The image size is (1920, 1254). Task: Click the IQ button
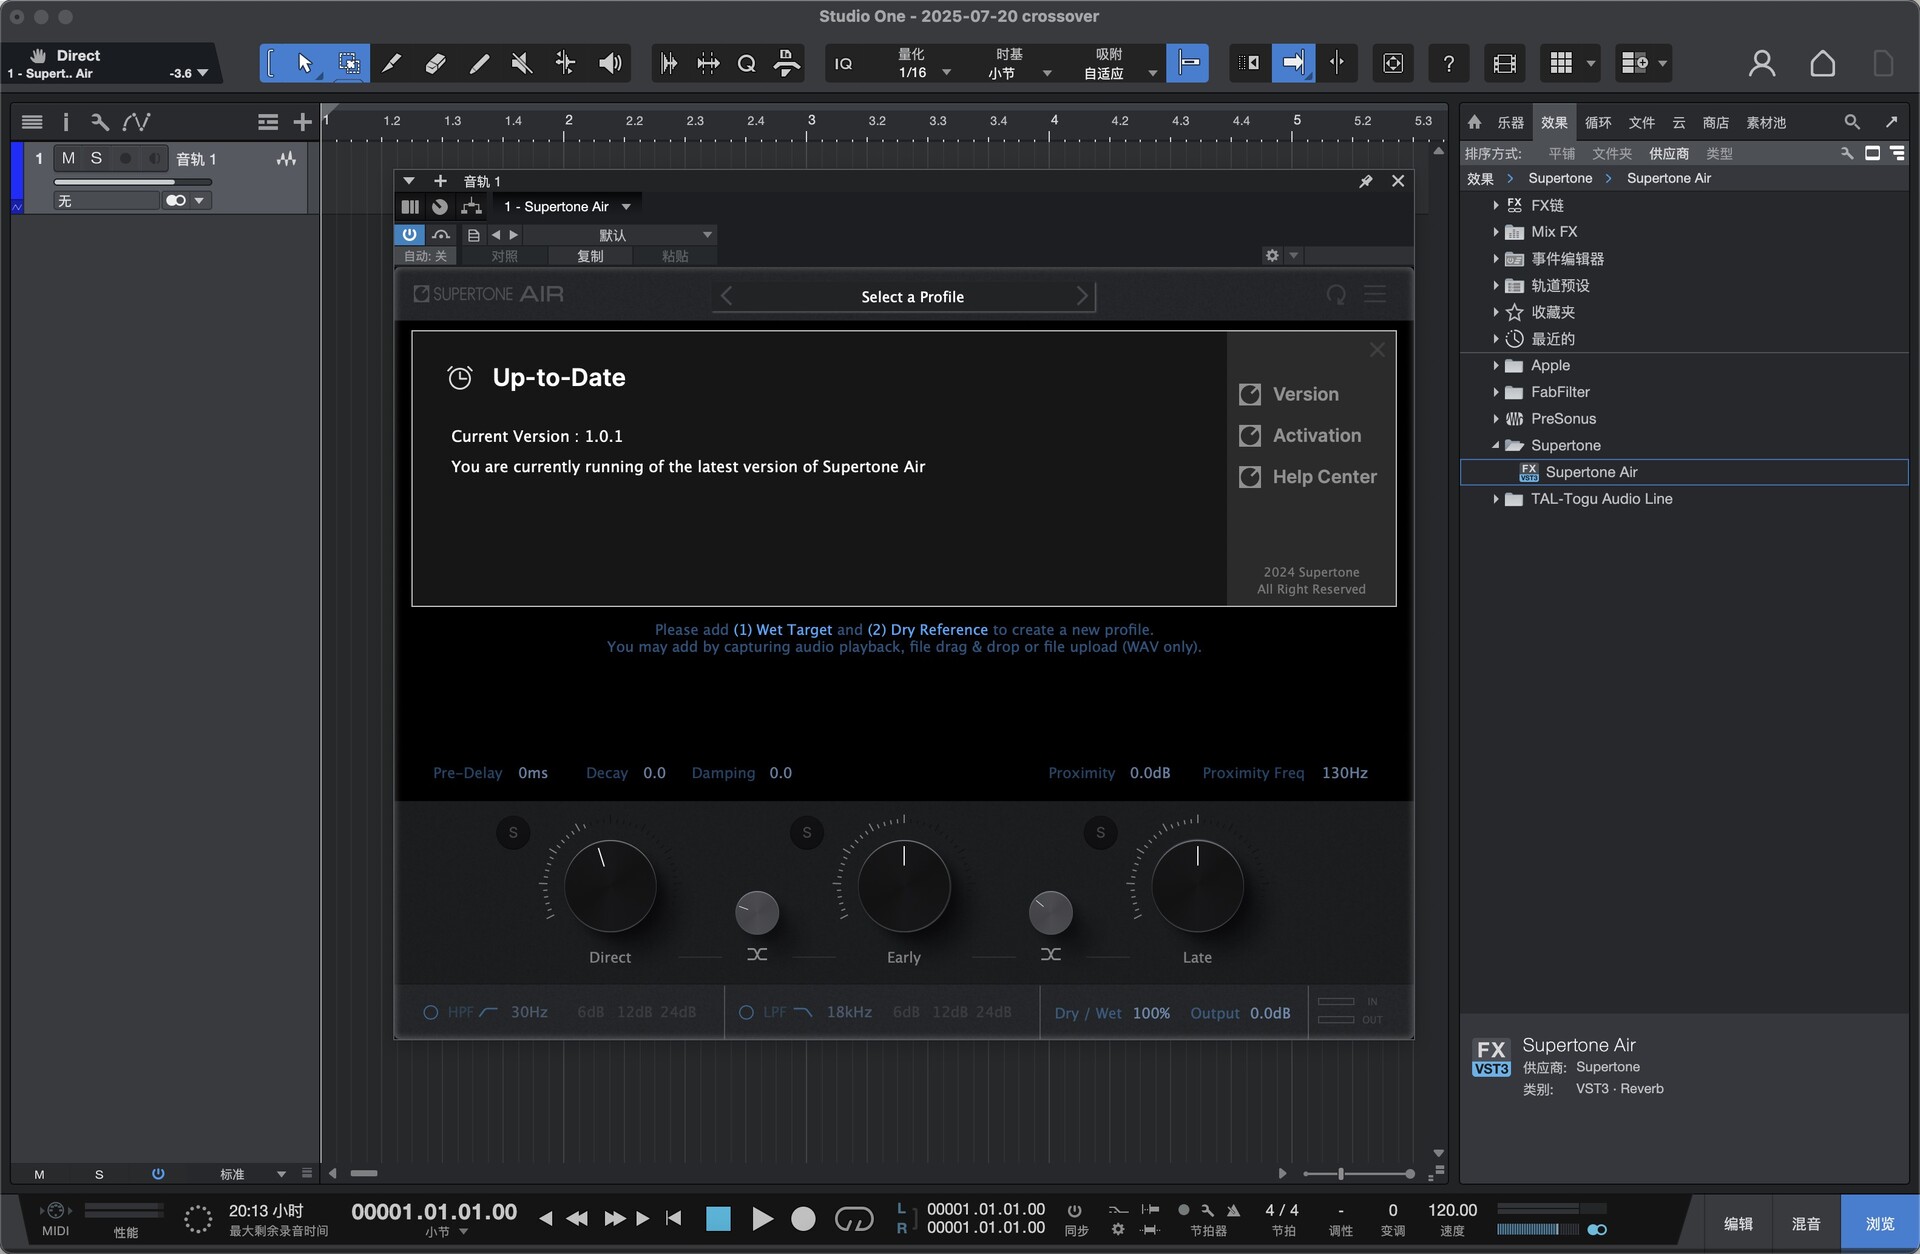tap(843, 64)
